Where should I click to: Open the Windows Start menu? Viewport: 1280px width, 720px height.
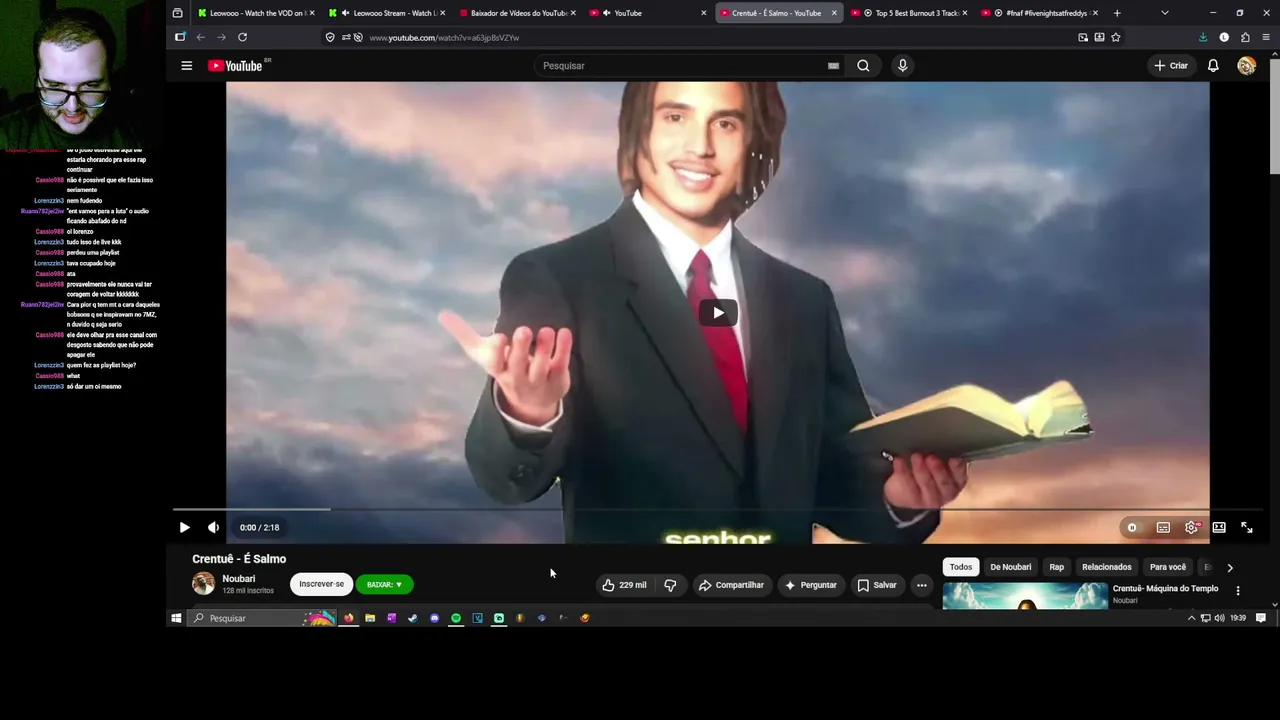(x=176, y=618)
